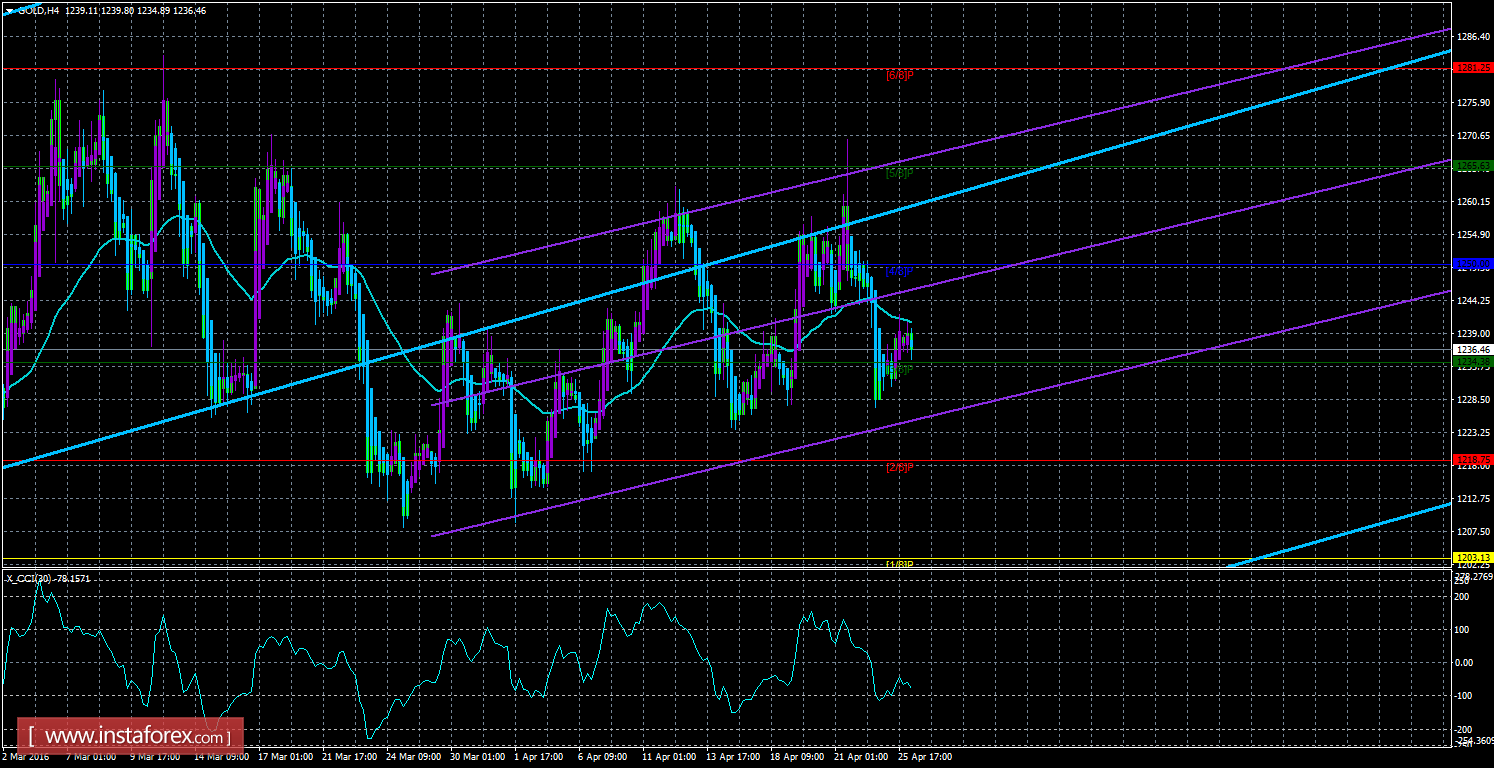Click the [4/8]P Murrey level label
The height and width of the screenshot is (768, 1494).
tap(900, 271)
